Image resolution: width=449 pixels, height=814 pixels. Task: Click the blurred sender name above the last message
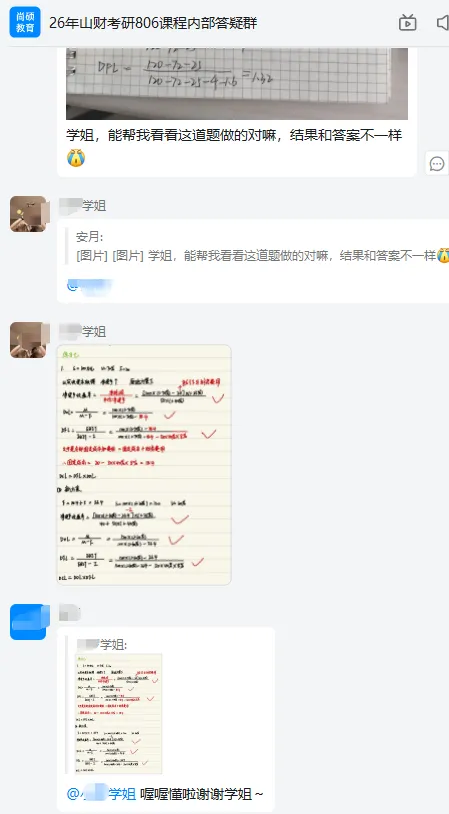coord(70,613)
